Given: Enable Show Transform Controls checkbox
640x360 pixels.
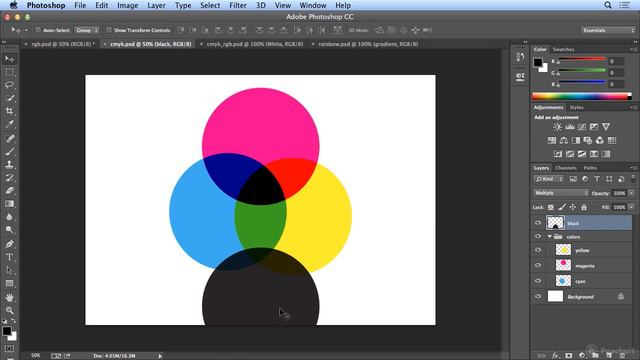Looking at the screenshot, I should point(109,30).
